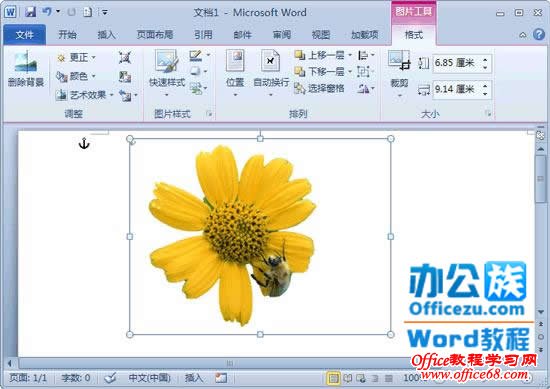Click the macro recording icon in status bar
Screen dimensions: 550x389
pyautogui.click(x=221, y=378)
